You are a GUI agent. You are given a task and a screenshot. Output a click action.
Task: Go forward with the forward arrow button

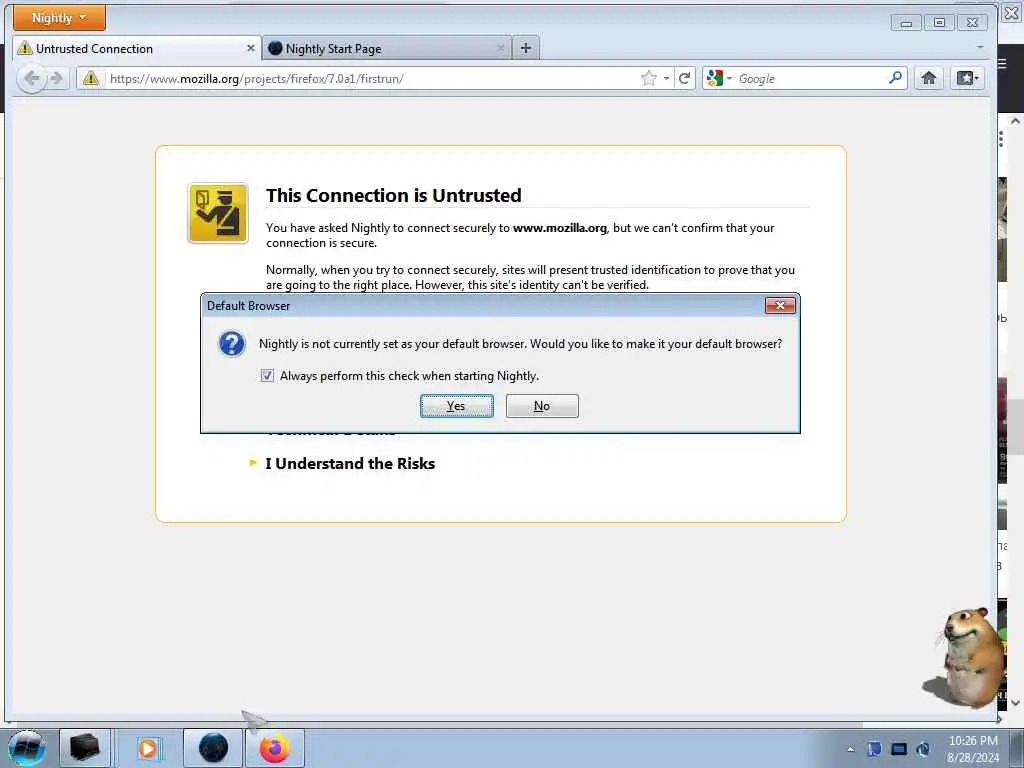[57, 78]
